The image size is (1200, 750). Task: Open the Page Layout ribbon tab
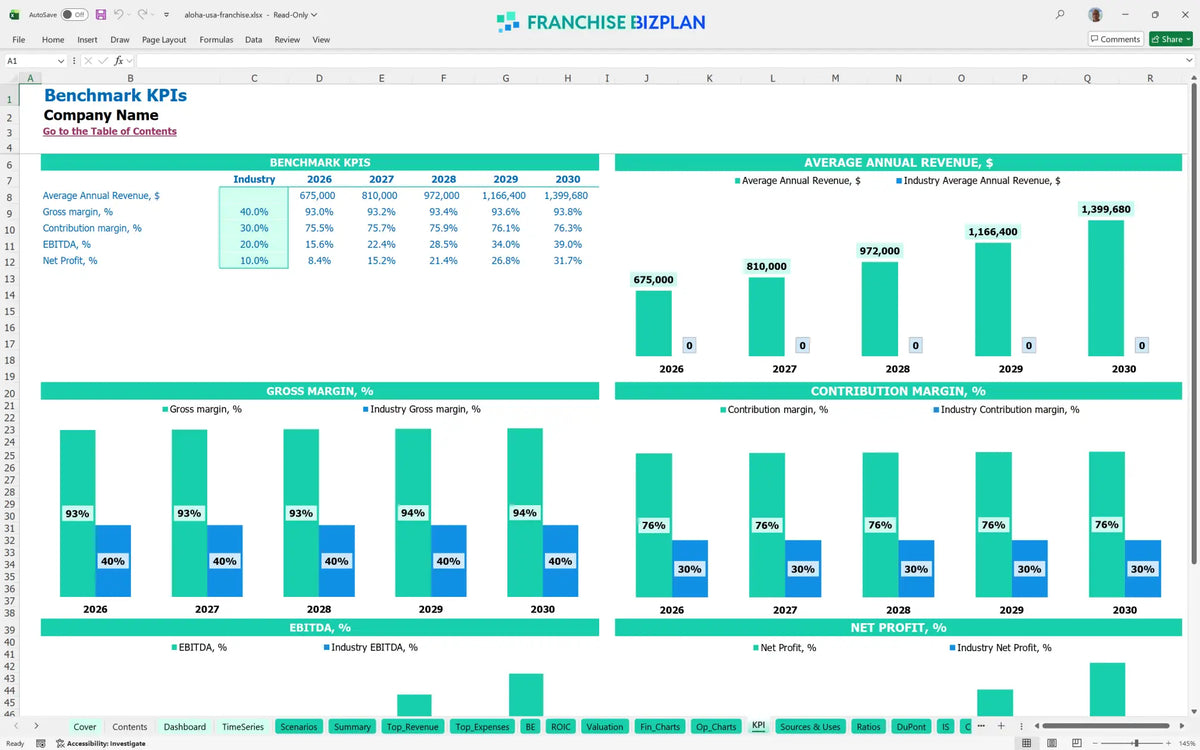(164, 40)
